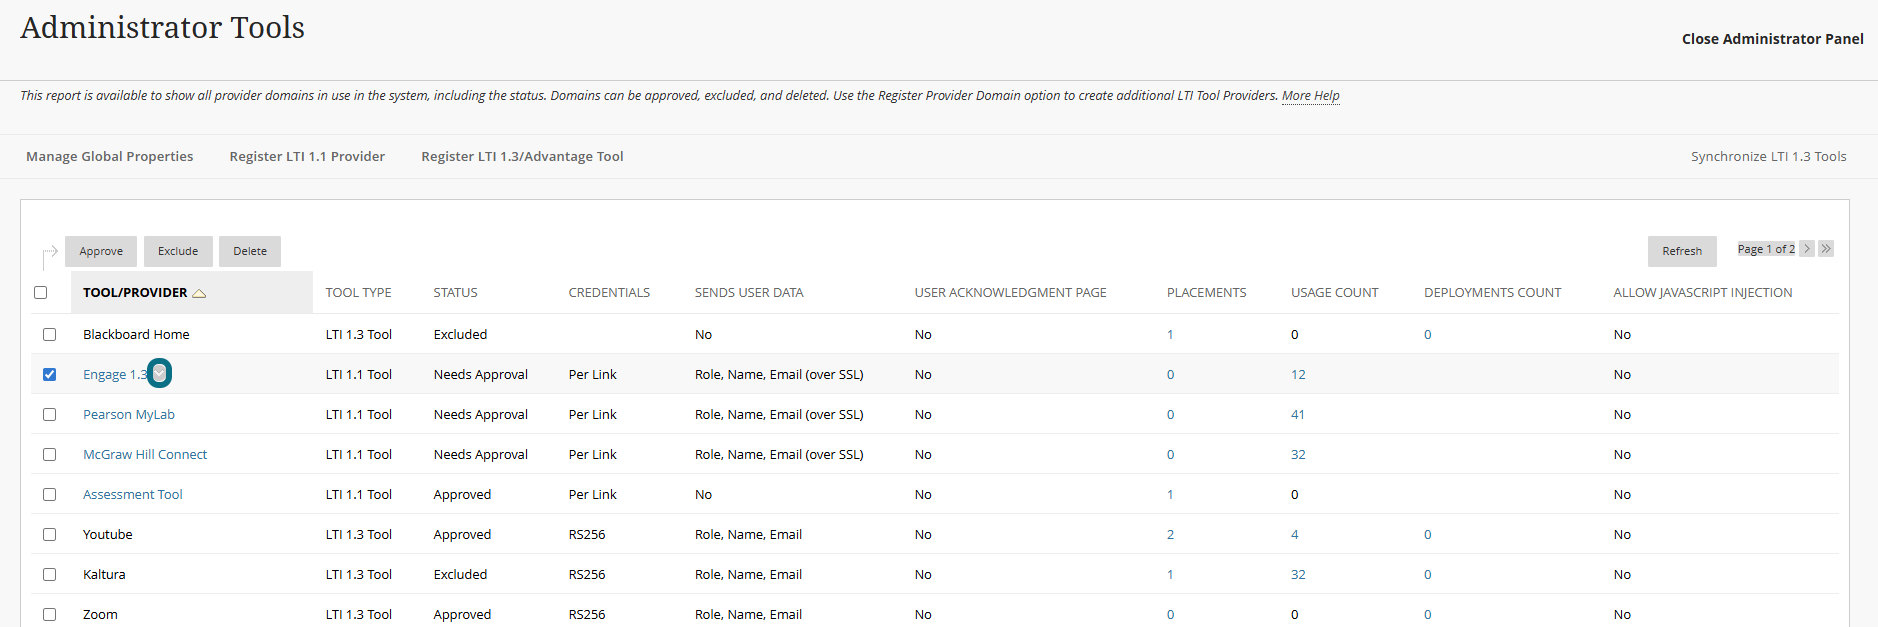Click the Delete button
The height and width of the screenshot is (627, 1878).
[250, 251]
